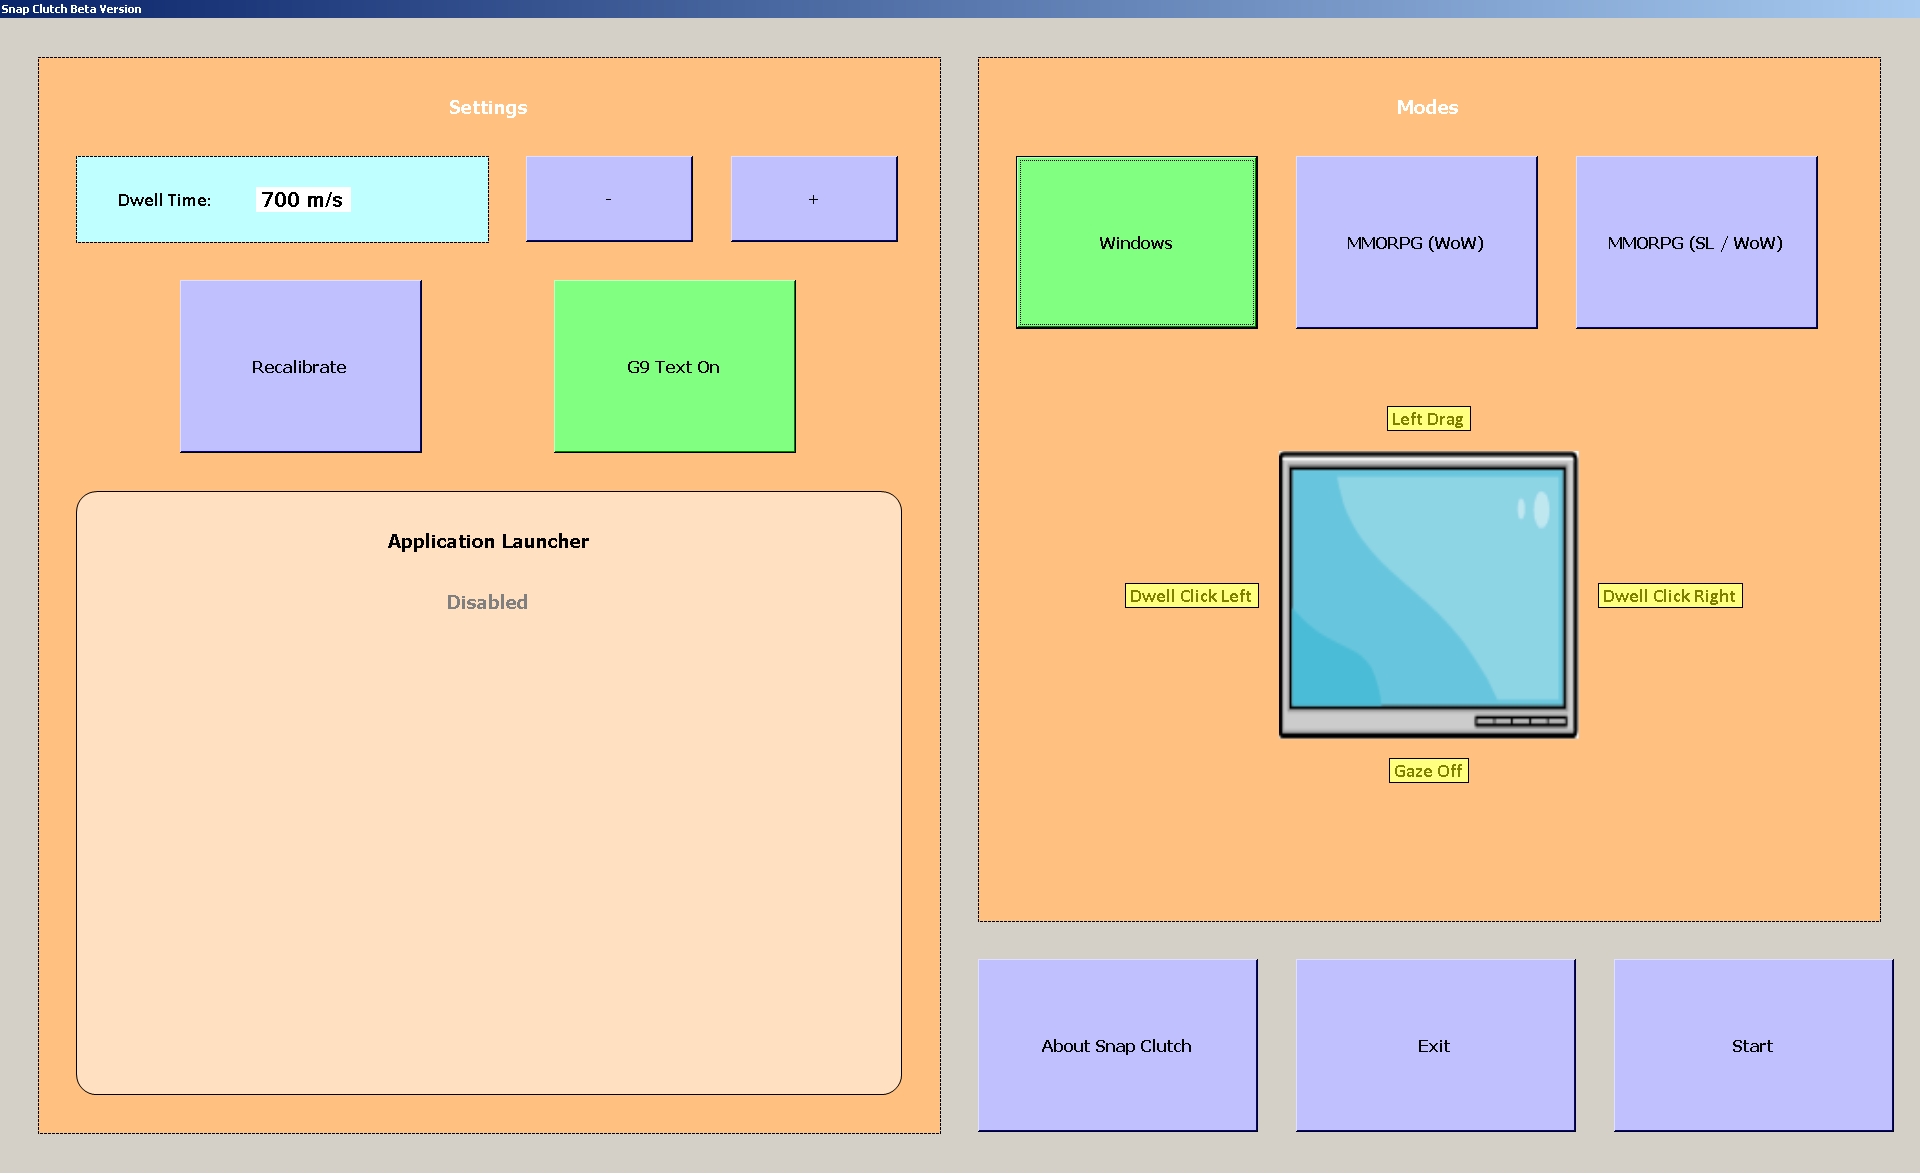The image size is (1920, 1174).
Task: Click the Dwell Click Right label
Action: pyautogui.click(x=1669, y=596)
